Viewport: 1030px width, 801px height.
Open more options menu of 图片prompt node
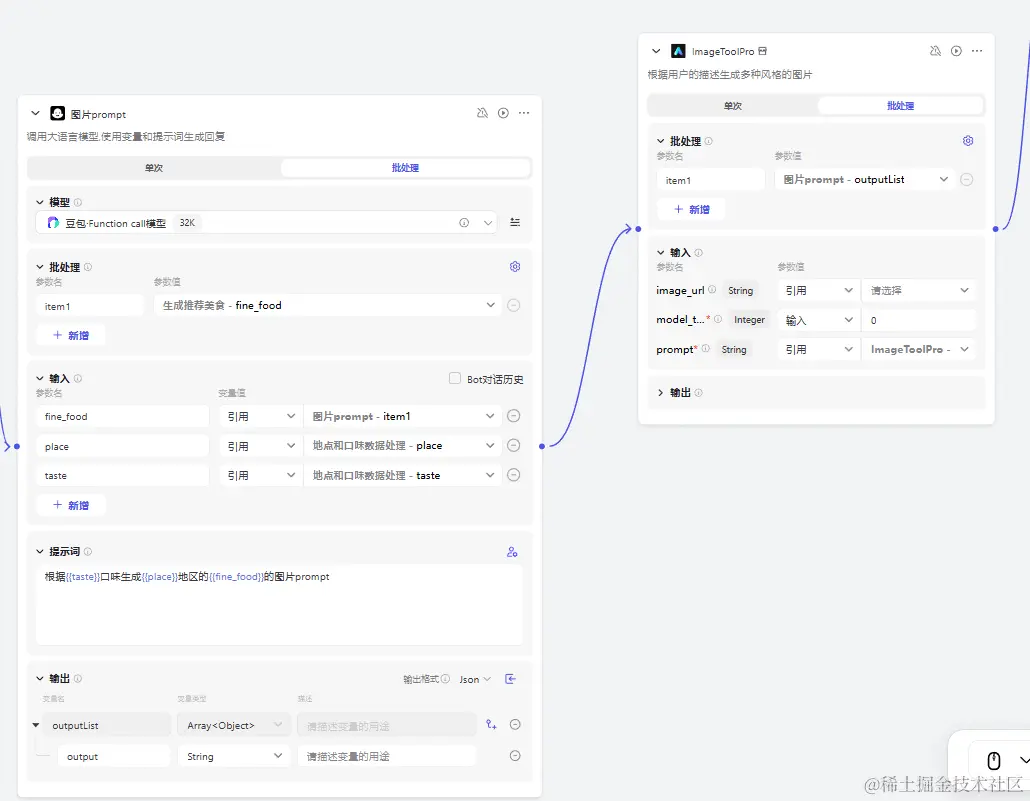[x=524, y=113]
